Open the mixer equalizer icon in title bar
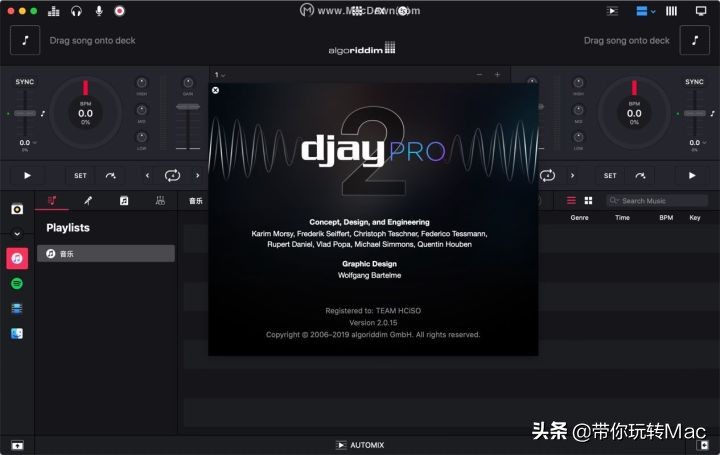 [x=54, y=11]
